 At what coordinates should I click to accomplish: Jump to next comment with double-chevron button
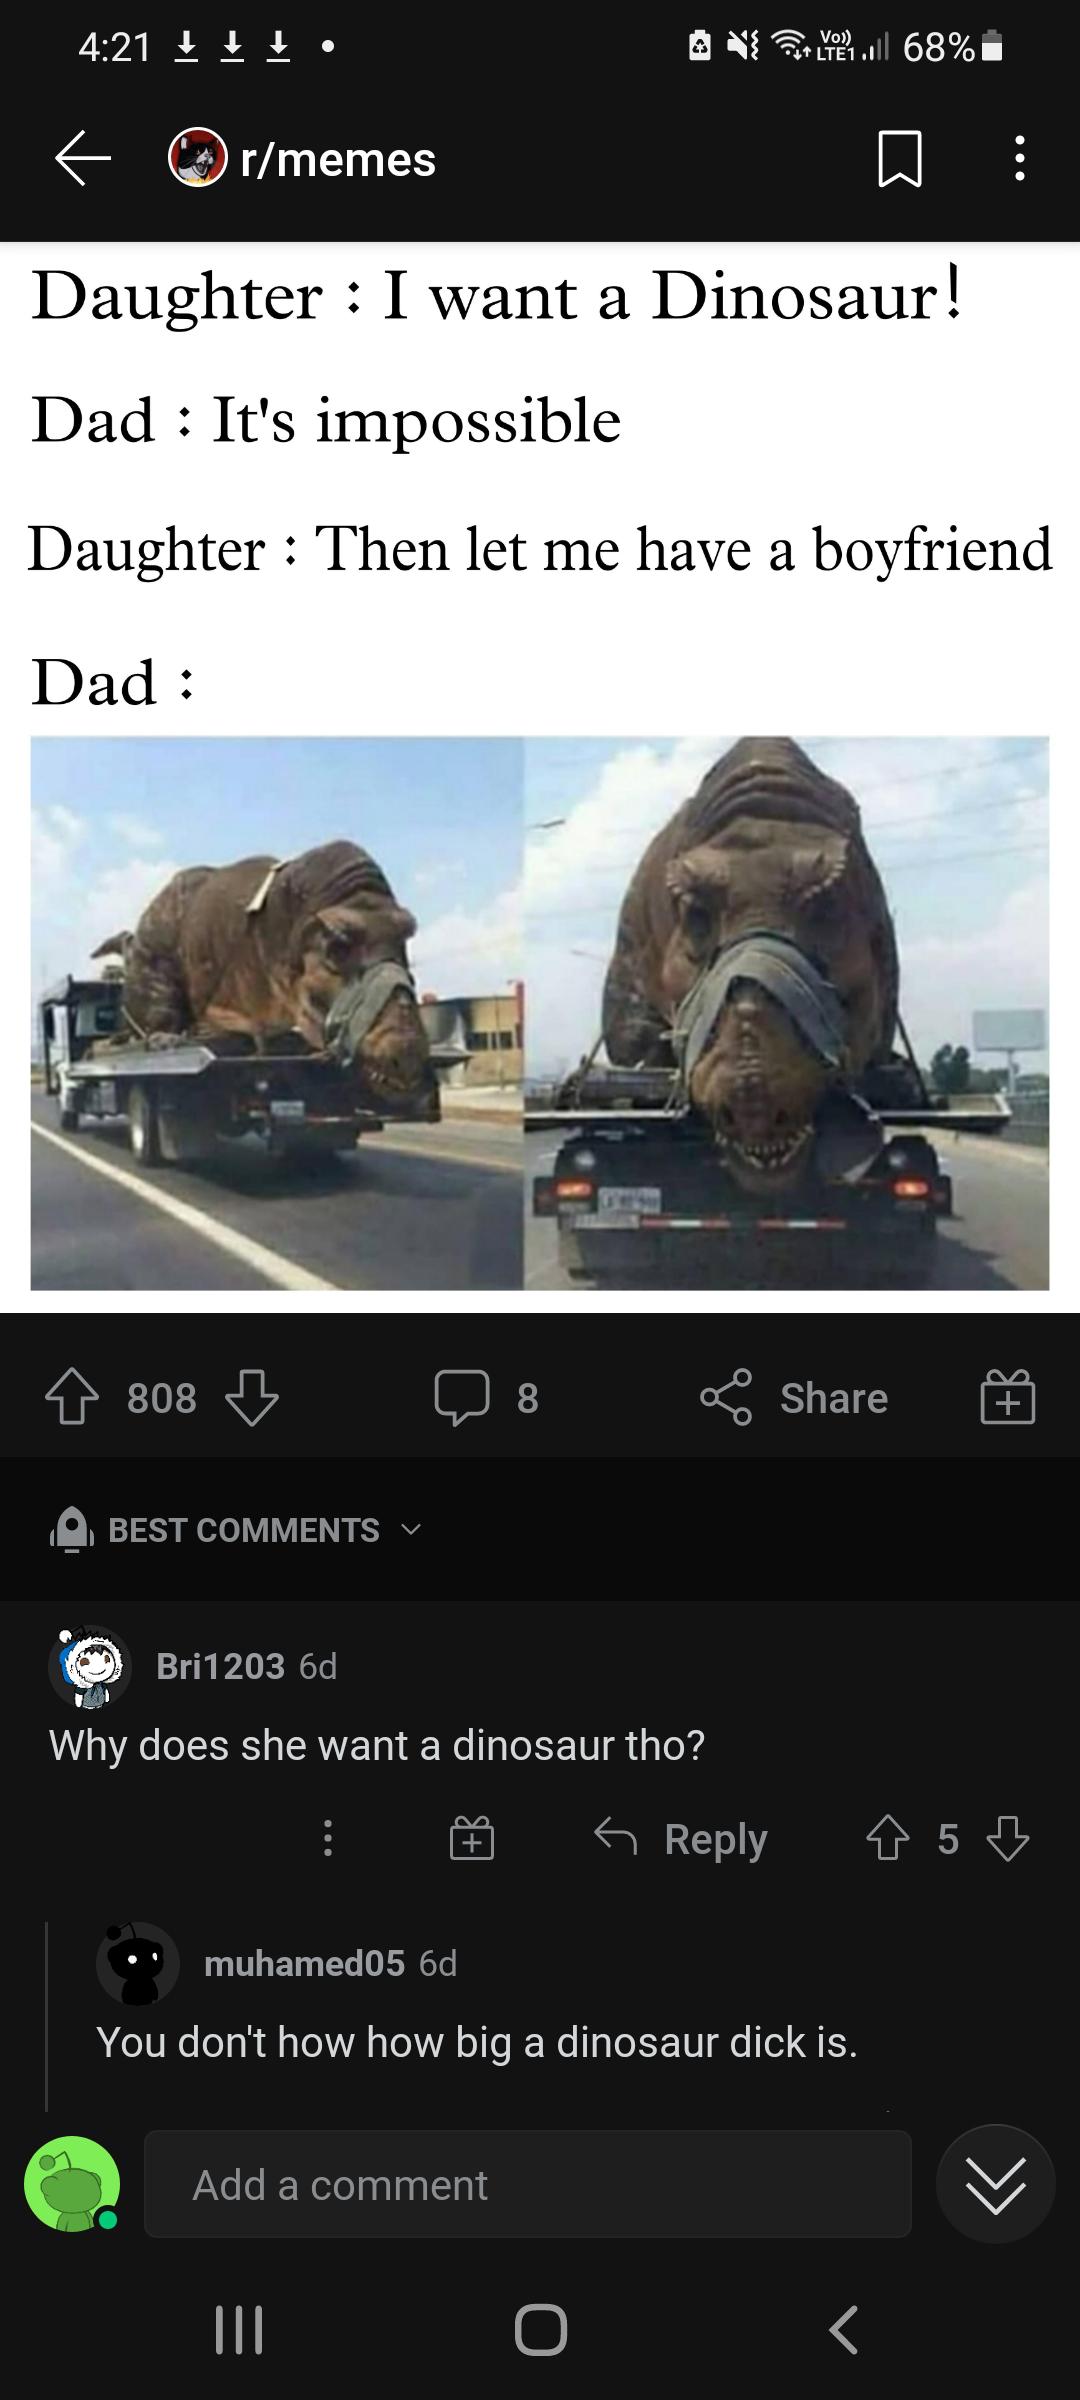pos(996,2184)
